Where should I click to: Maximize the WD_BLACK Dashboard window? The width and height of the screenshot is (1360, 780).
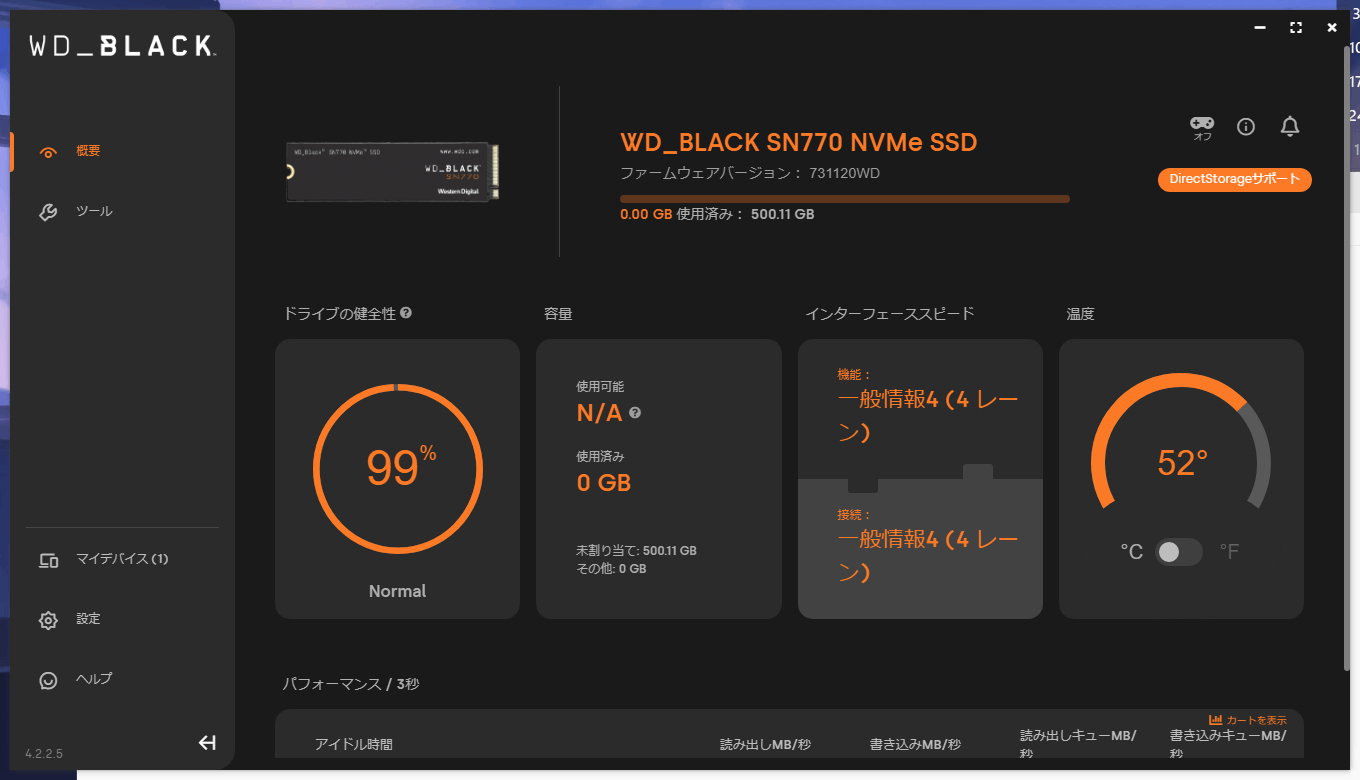pyautogui.click(x=1296, y=28)
